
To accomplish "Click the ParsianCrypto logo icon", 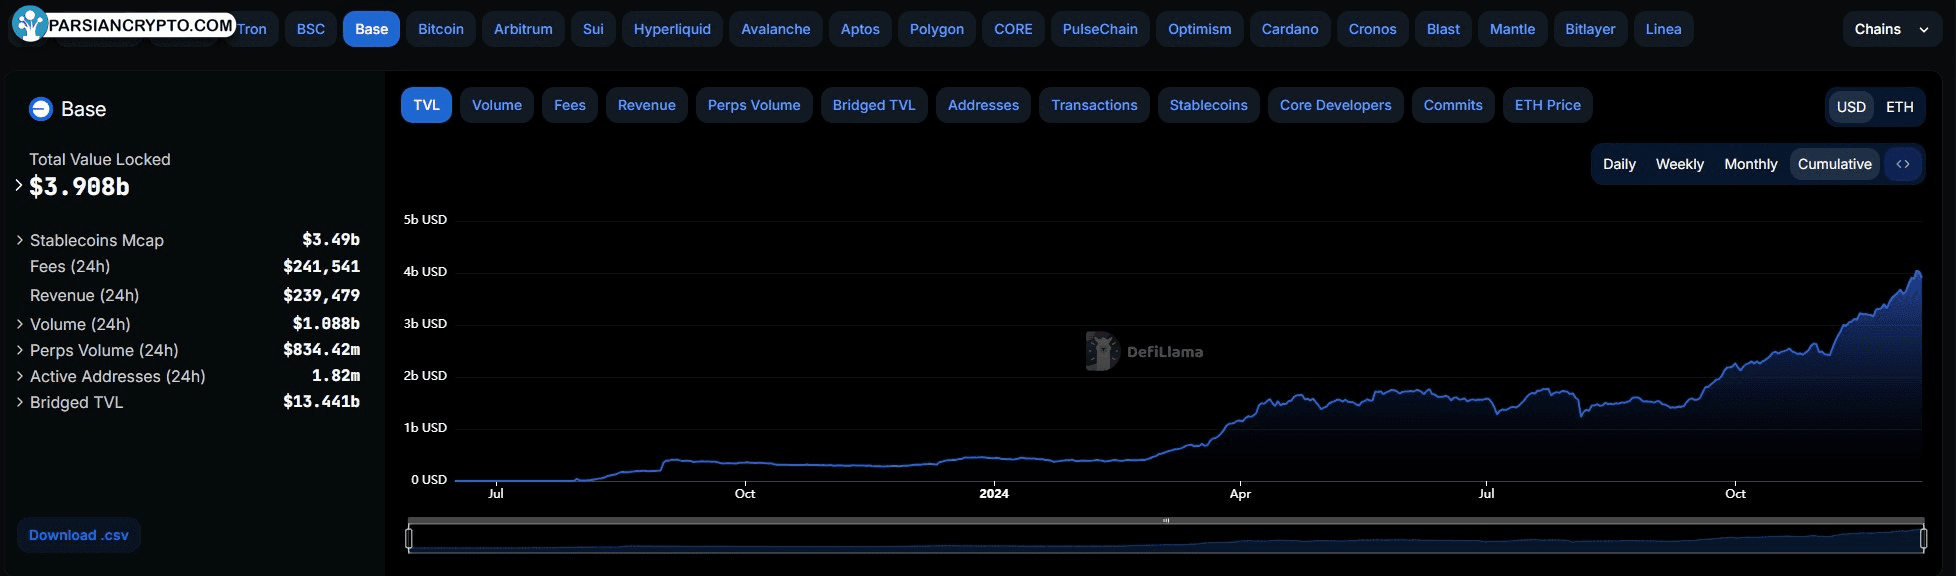I will click(x=30, y=24).
